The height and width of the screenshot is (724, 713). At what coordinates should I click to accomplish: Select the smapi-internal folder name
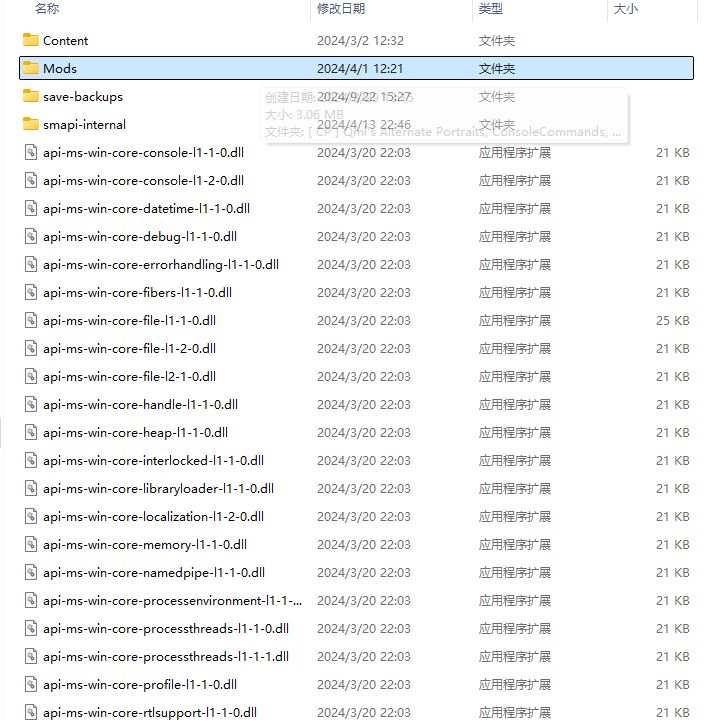pyautogui.click(x=85, y=125)
